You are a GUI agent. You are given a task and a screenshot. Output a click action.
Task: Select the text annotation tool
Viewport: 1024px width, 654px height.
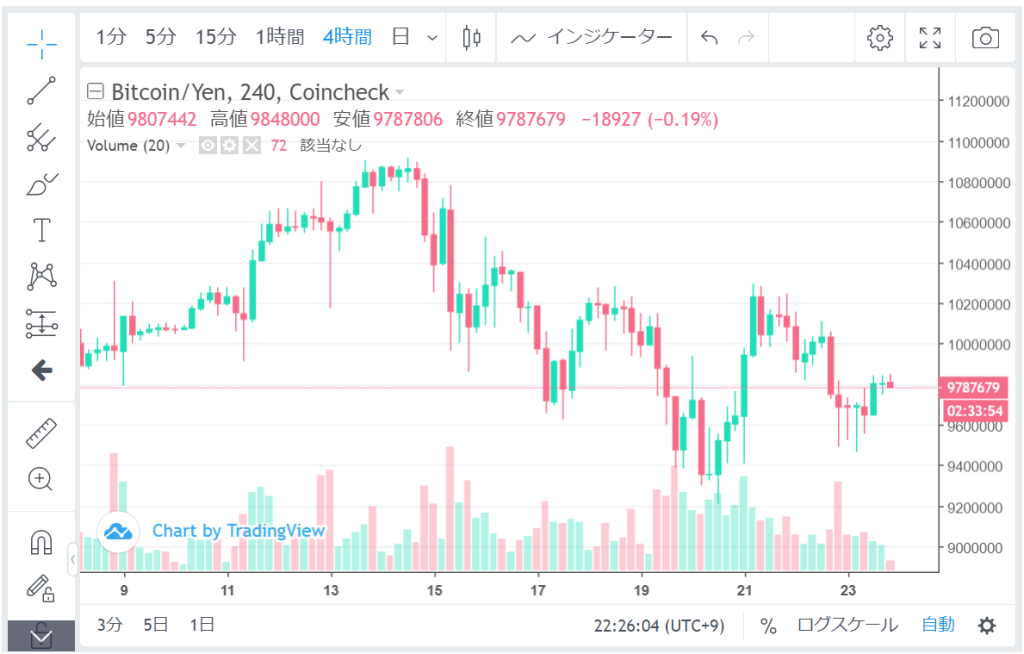click(x=41, y=230)
